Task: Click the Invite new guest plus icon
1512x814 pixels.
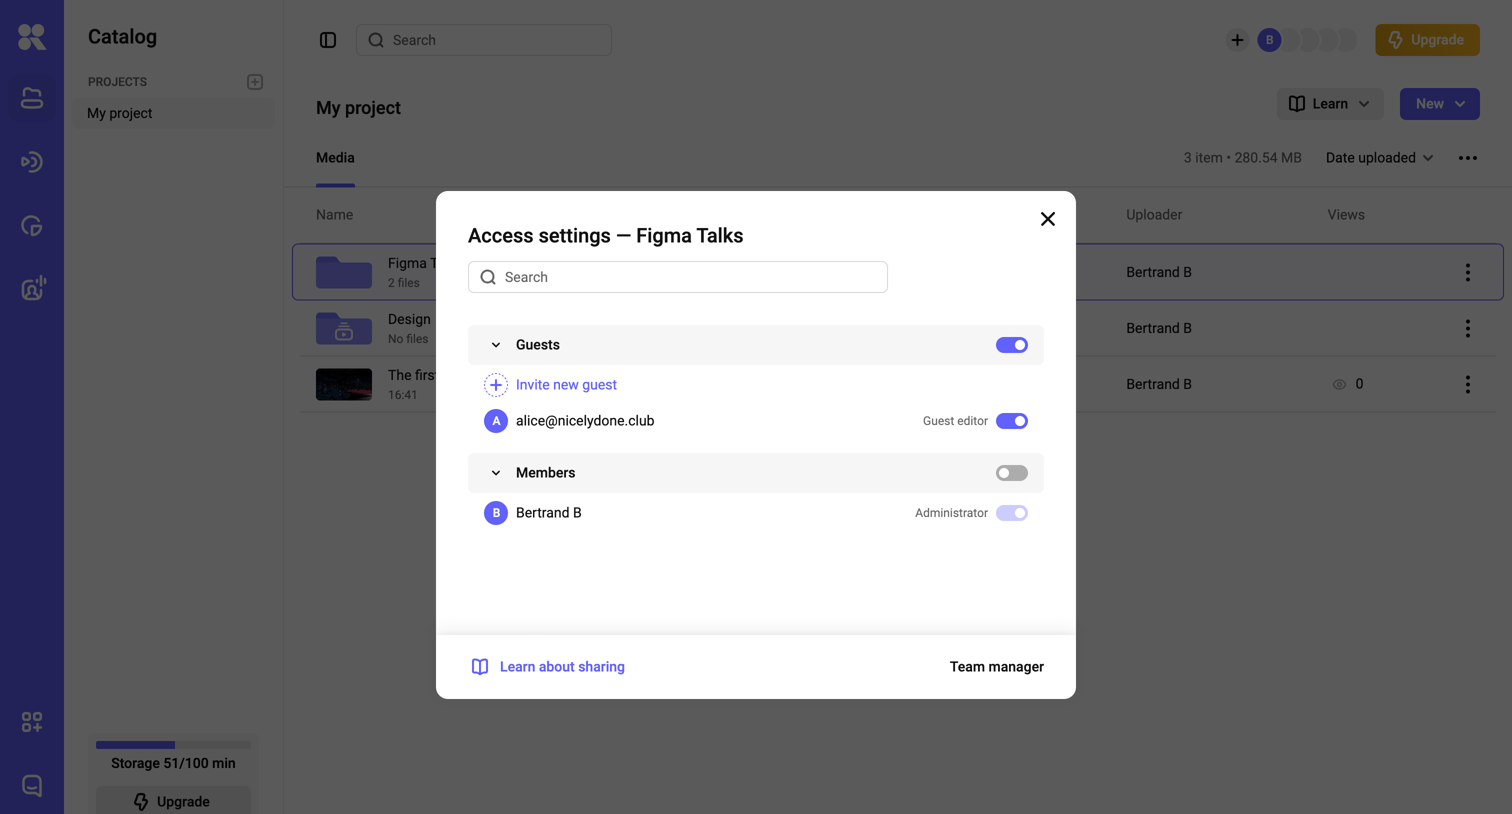Action: pyautogui.click(x=496, y=385)
